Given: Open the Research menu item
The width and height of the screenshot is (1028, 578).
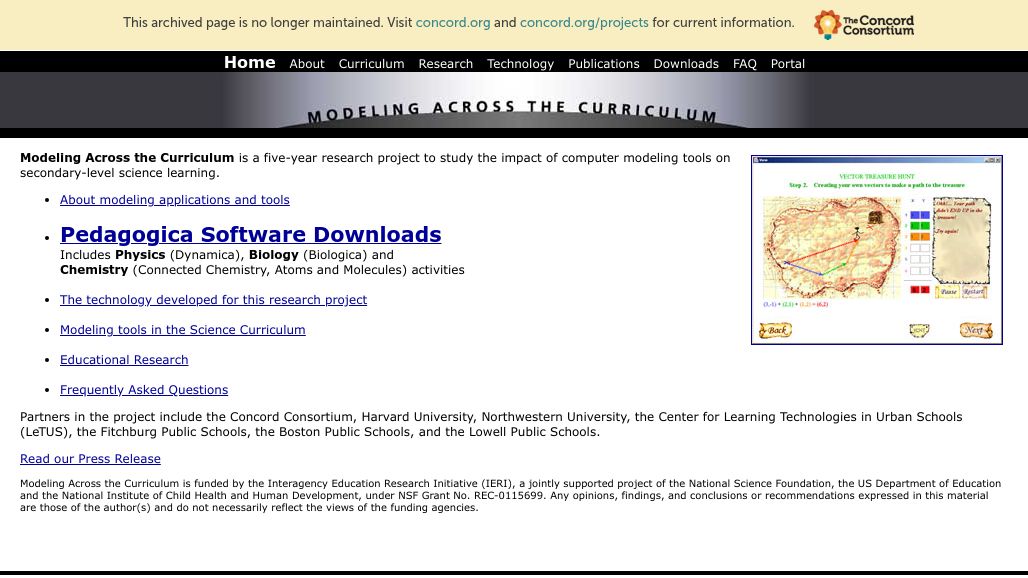Looking at the screenshot, I should [x=446, y=64].
